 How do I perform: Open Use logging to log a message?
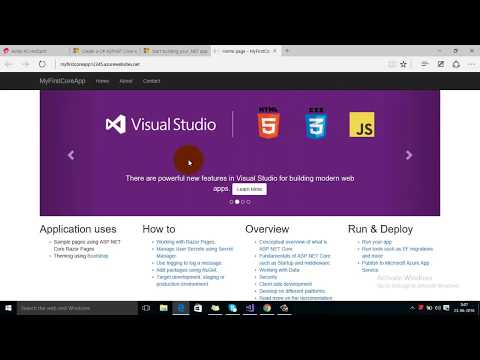189,263
